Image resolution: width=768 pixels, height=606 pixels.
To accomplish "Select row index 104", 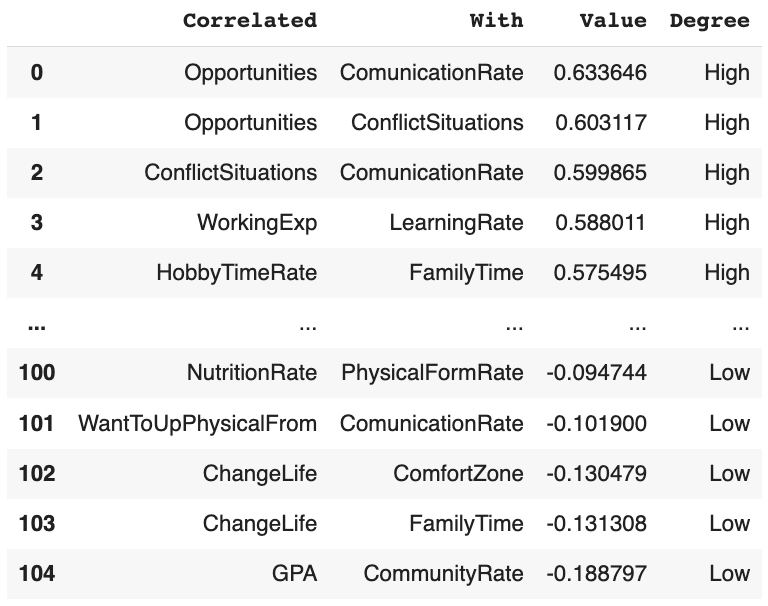I will click(x=37, y=573).
